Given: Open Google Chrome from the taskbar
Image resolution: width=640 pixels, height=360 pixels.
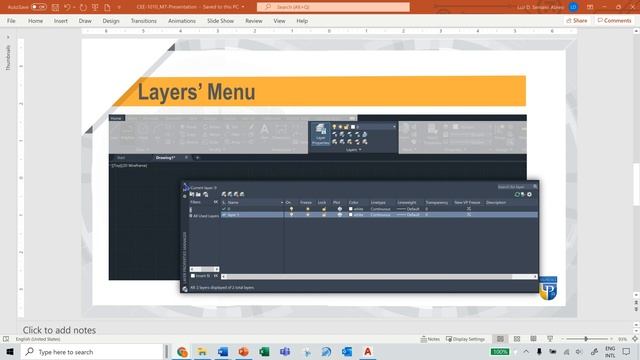Looking at the screenshot, I should coord(182,351).
